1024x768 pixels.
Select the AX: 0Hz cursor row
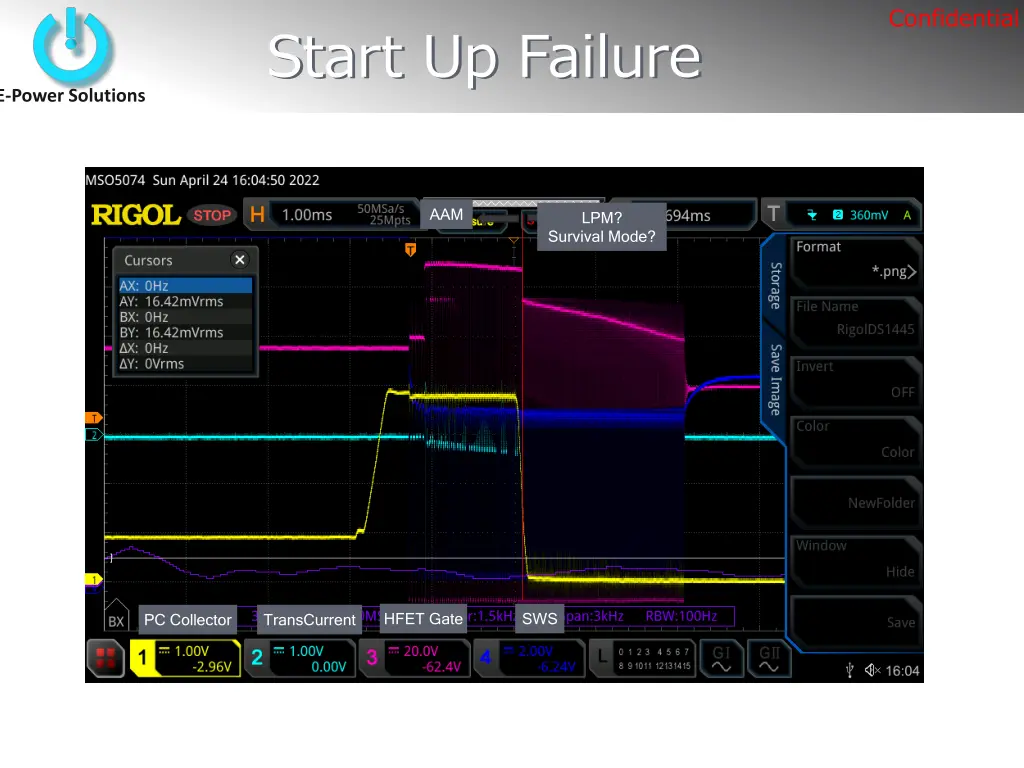click(x=185, y=286)
